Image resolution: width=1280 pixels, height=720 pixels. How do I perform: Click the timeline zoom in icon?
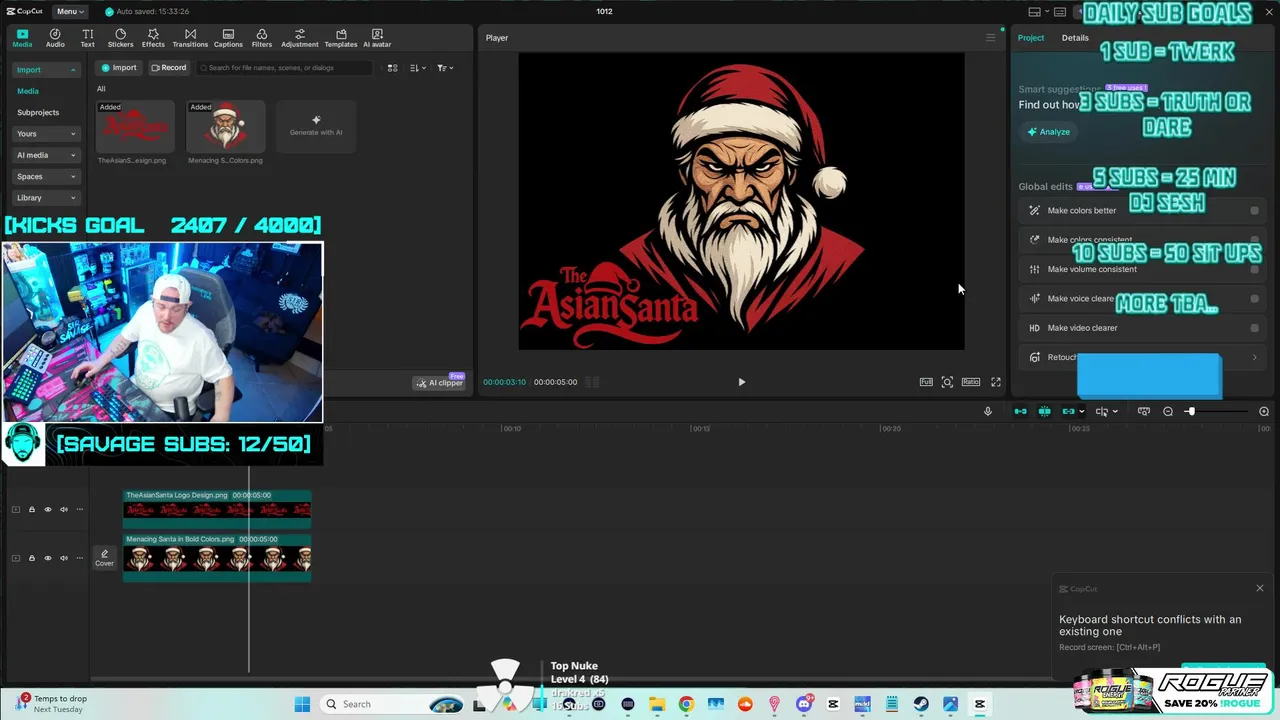point(1264,412)
